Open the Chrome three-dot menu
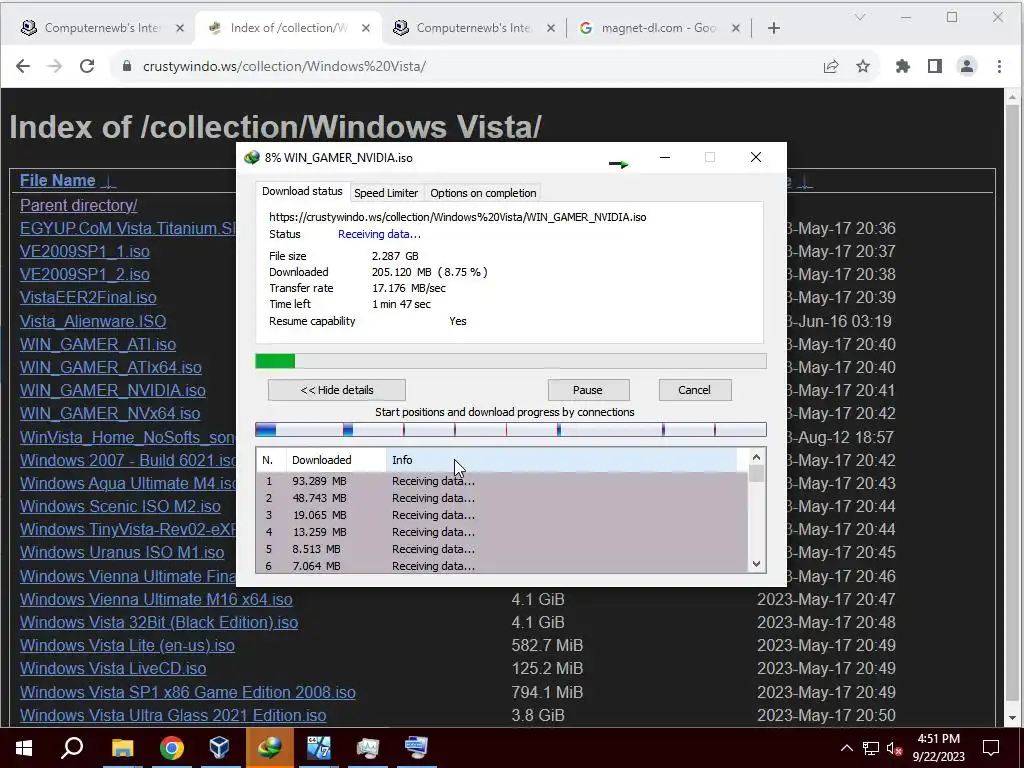Screen dimensions: 1024x768 coord(999,66)
